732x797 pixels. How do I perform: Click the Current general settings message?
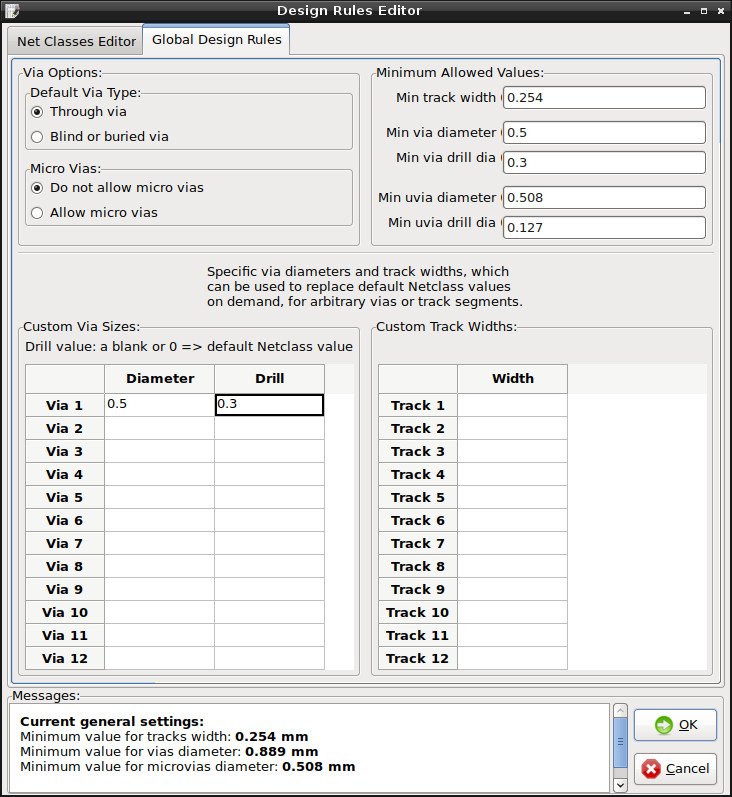point(112,721)
